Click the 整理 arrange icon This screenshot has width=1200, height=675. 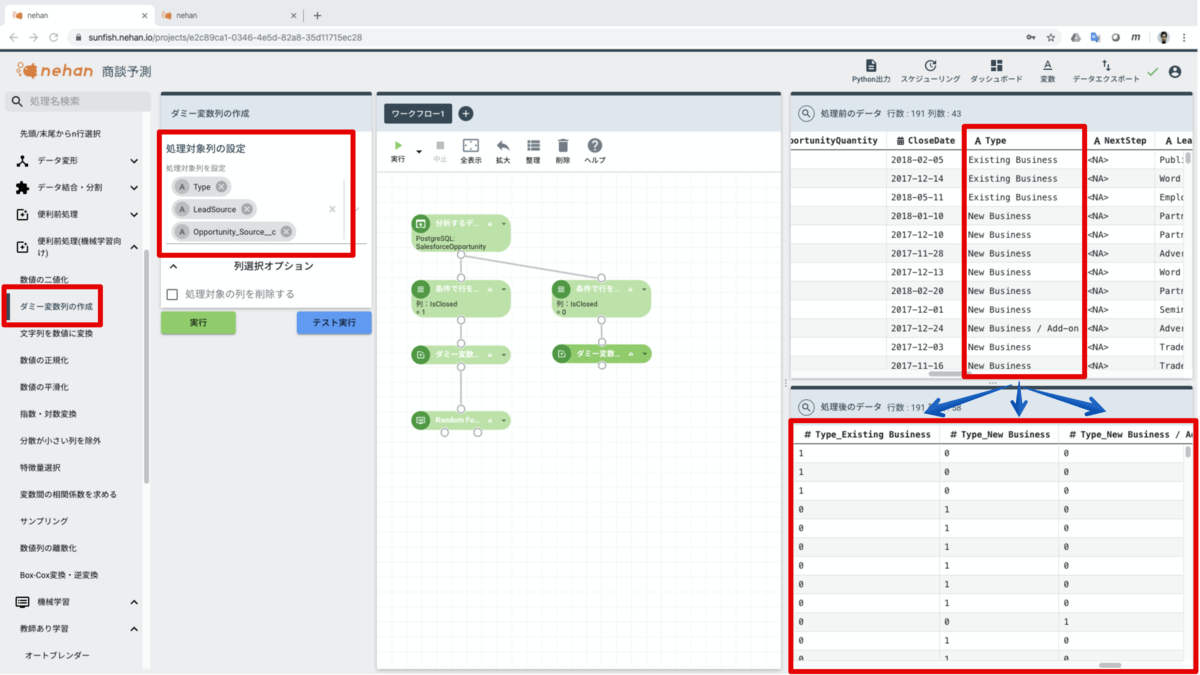(x=533, y=146)
